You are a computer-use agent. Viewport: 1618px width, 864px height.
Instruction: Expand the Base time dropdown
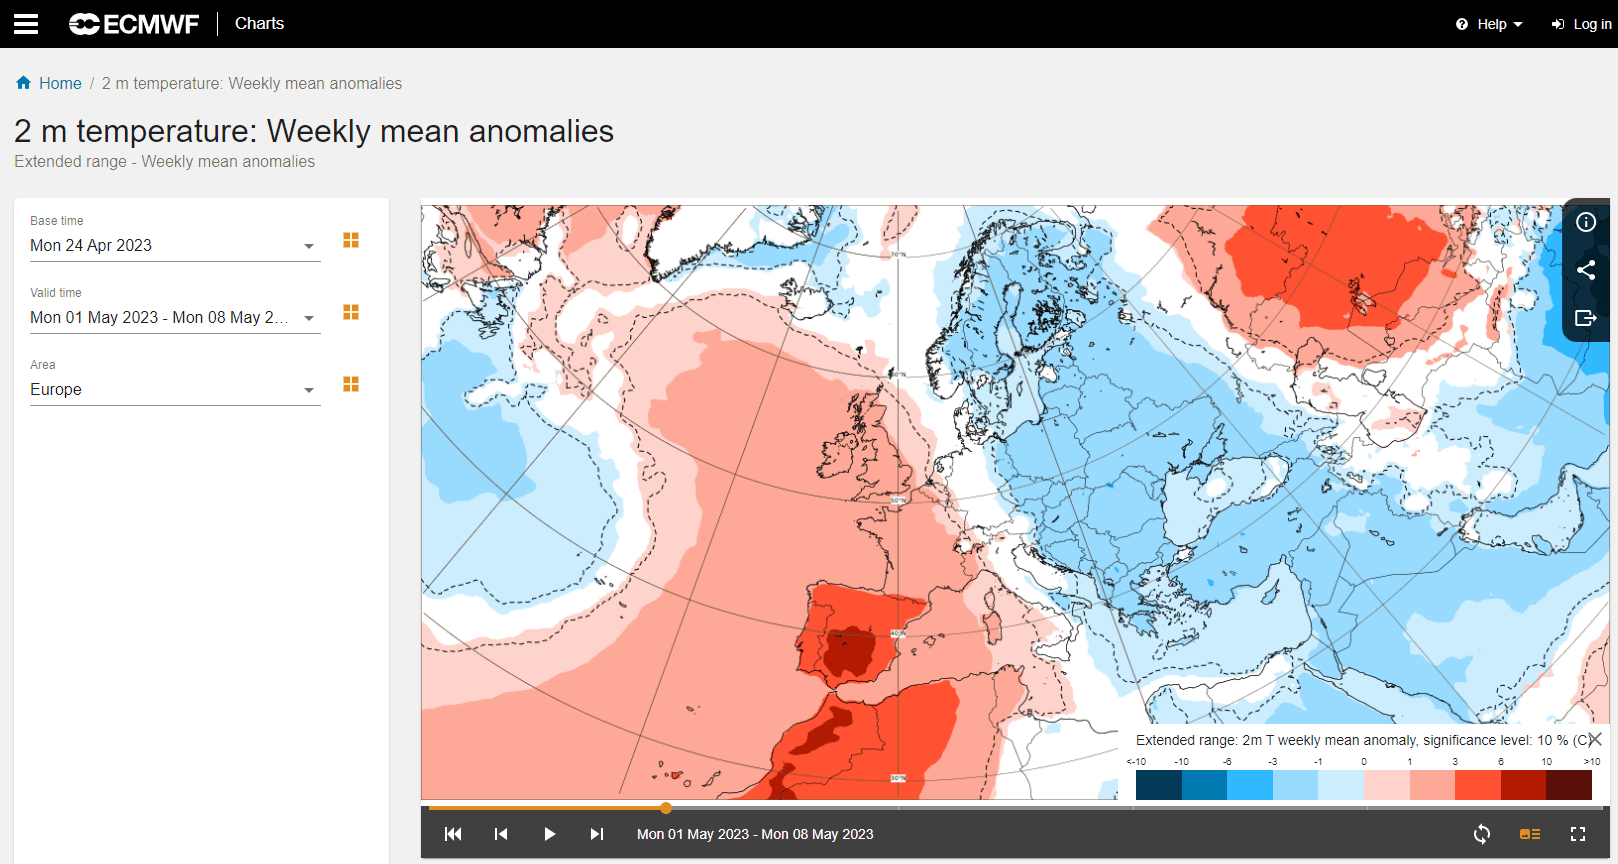click(309, 246)
